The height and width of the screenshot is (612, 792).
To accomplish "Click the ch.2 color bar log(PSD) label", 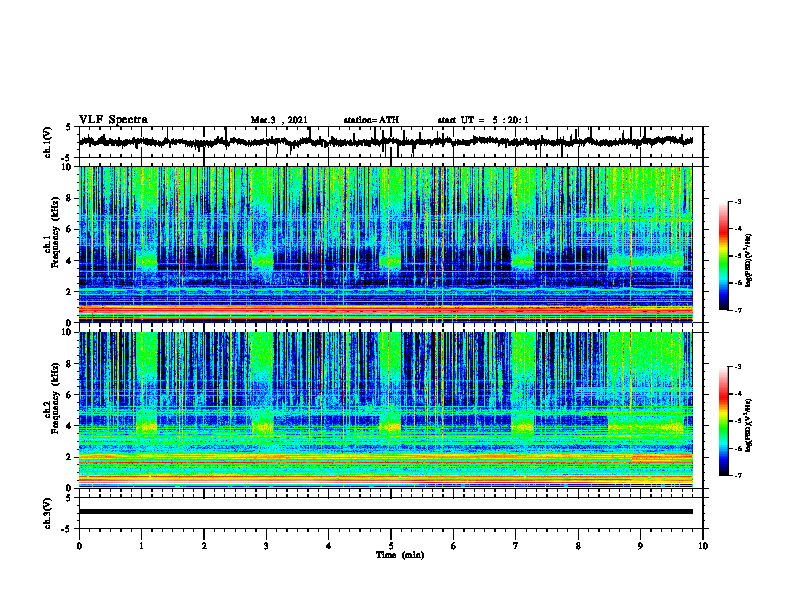I will 749,424.
